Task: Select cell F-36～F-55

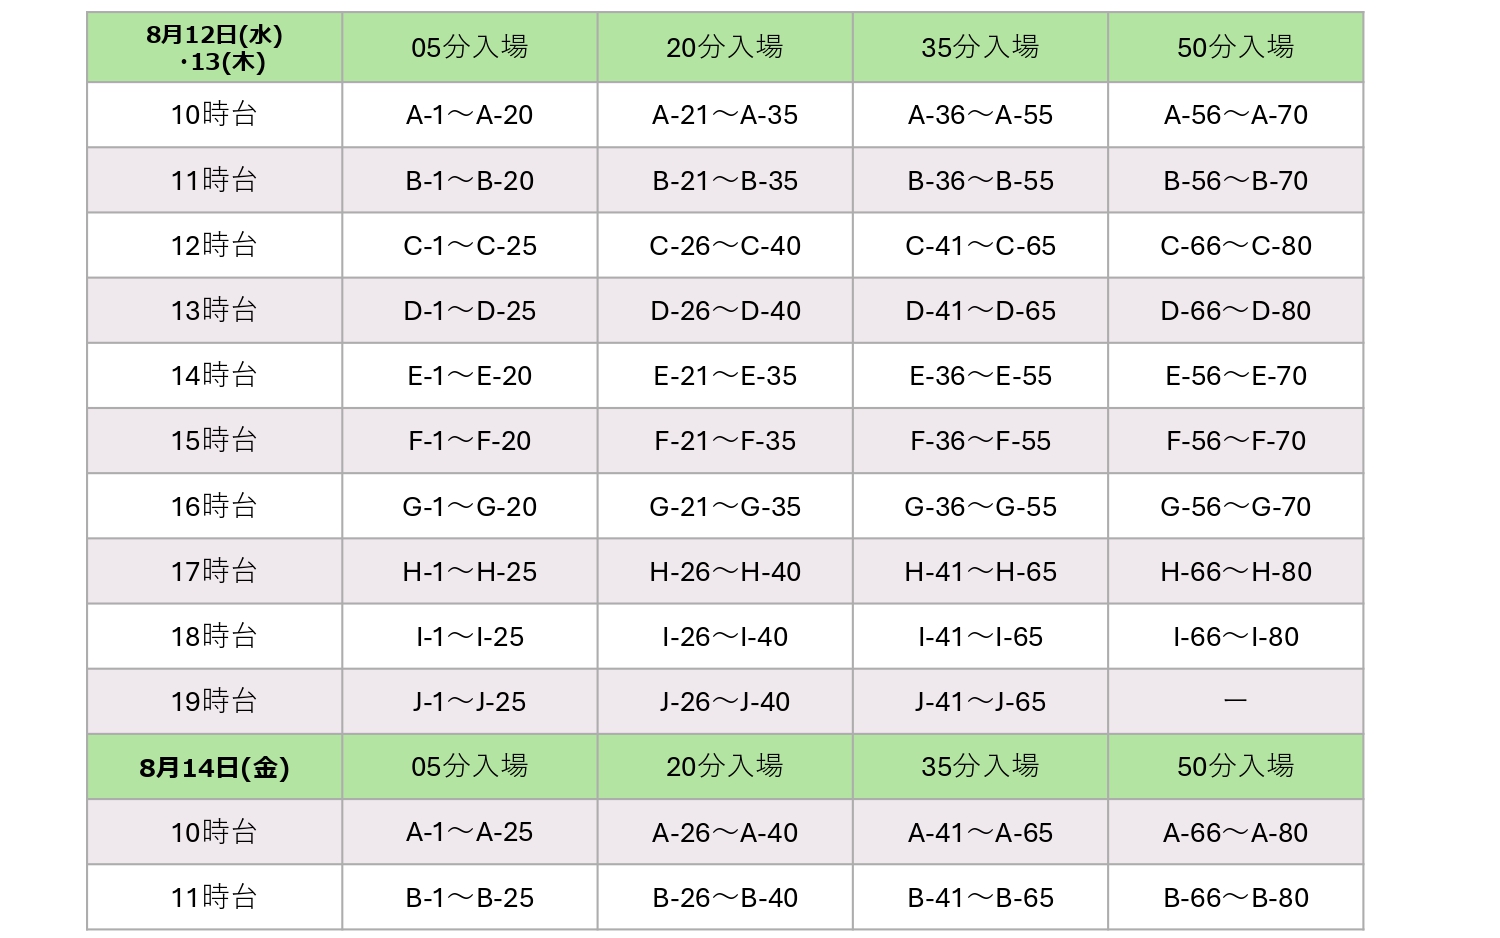Action: pyautogui.click(x=980, y=441)
